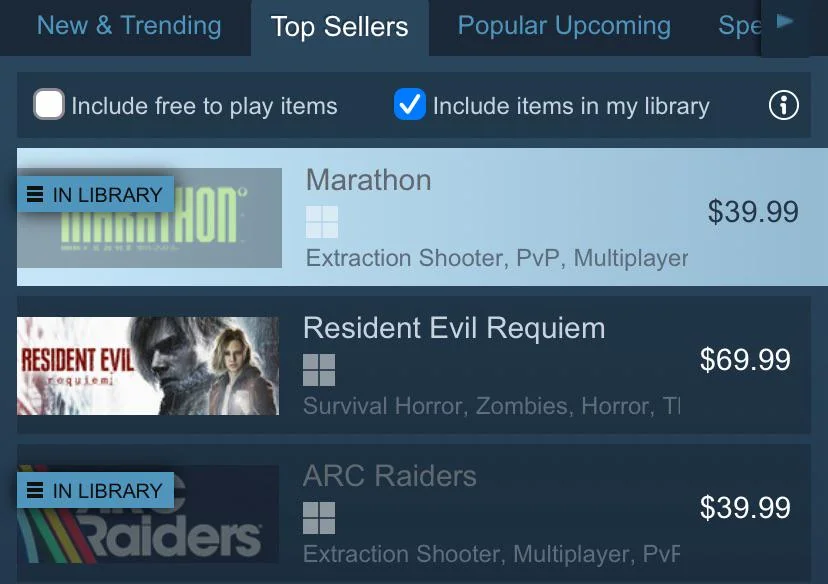Screen dimensions: 828x584
Task: Open the ARC Raiders title
Action: (390, 476)
